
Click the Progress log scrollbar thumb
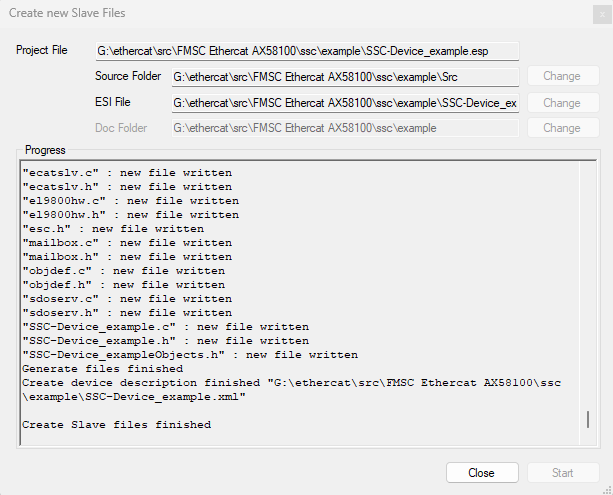[x=588, y=420]
